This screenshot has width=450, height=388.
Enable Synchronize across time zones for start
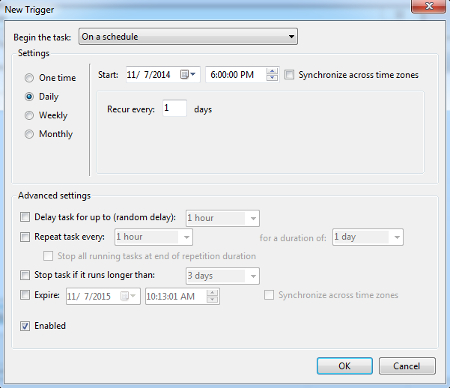click(x=289, y=75)
